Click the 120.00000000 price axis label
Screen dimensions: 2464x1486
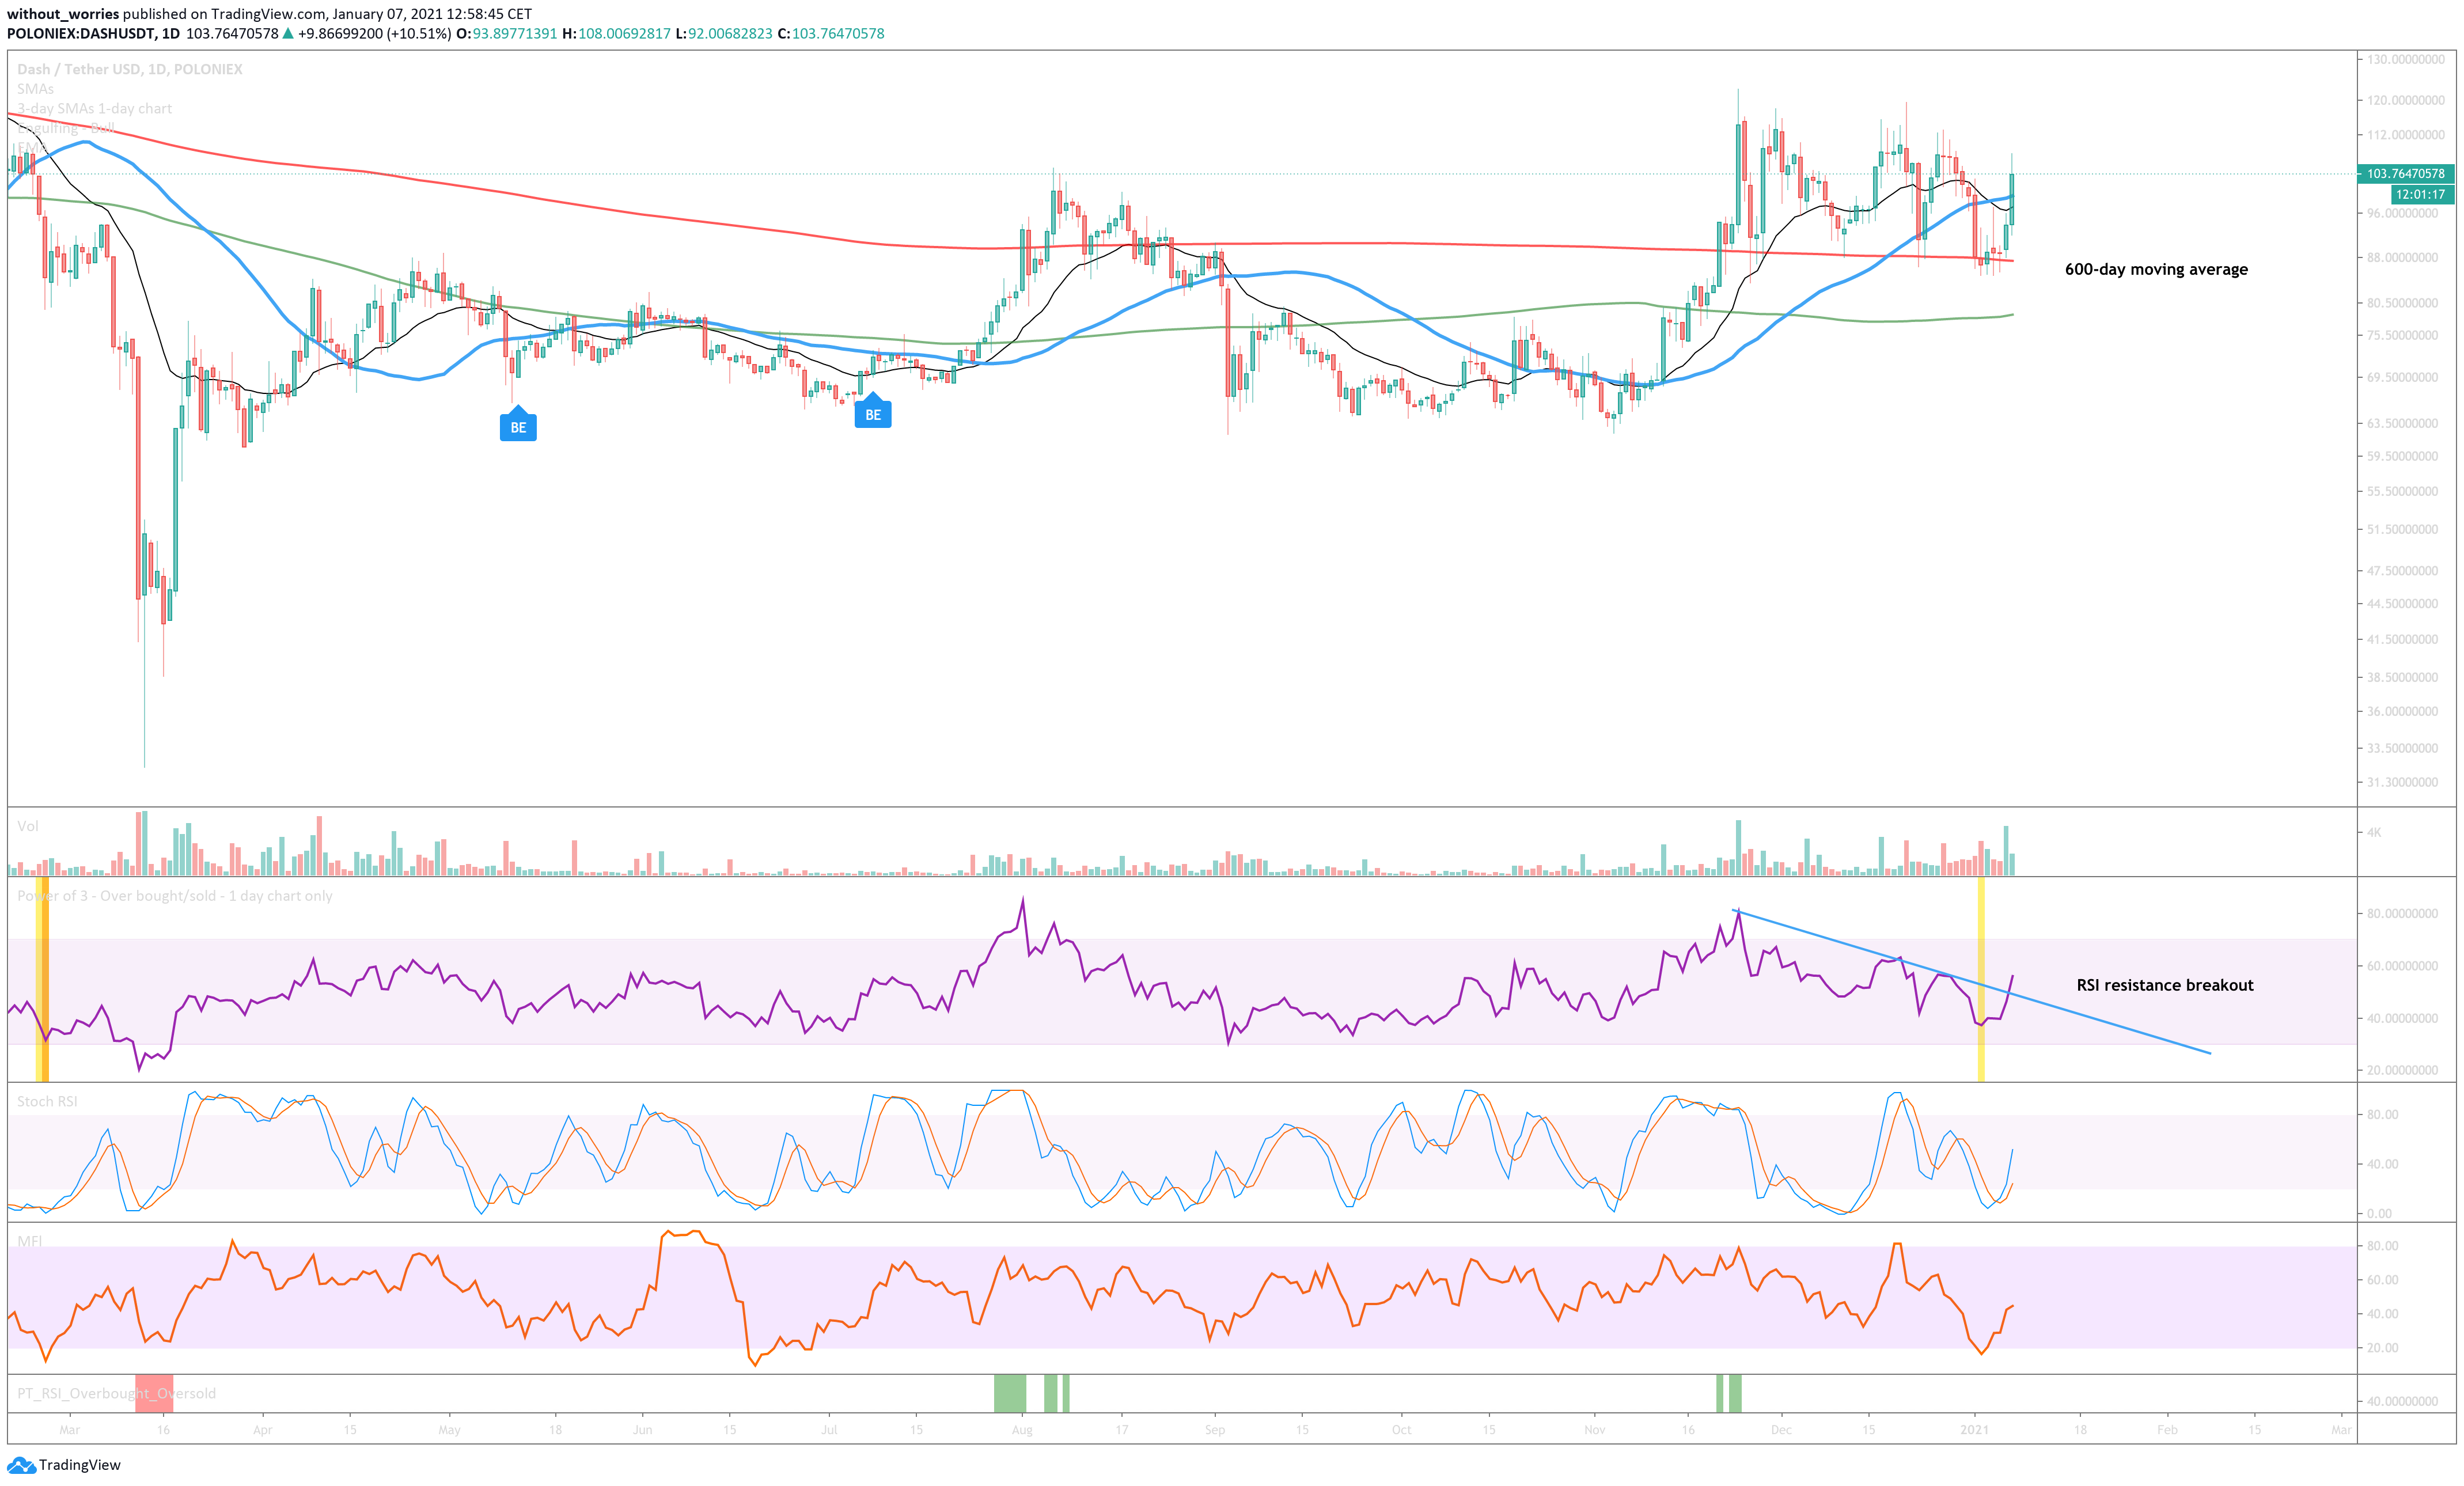coord(2405,100)
